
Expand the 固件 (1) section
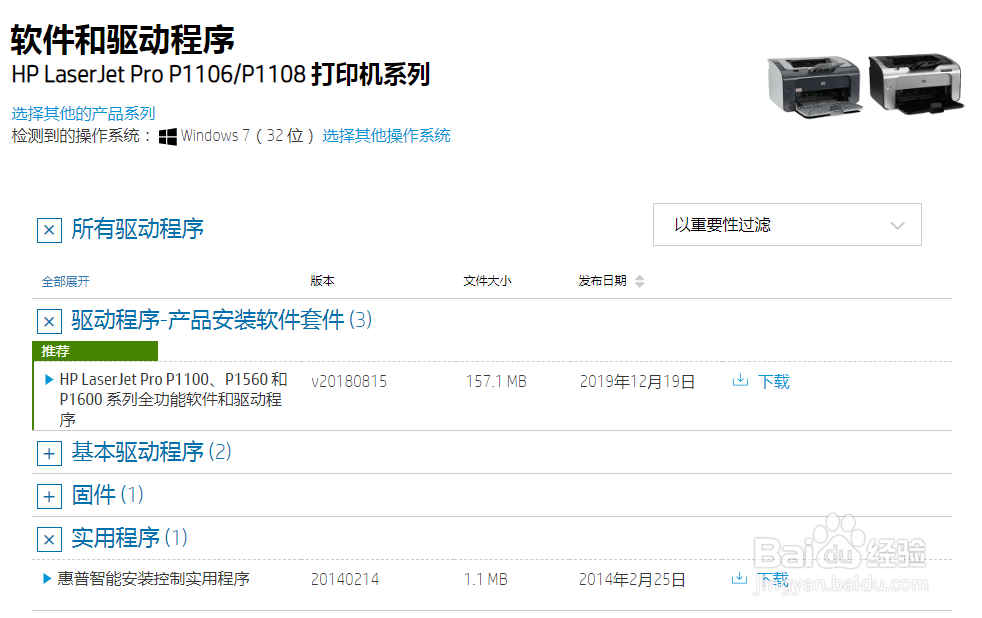(49, 497)
